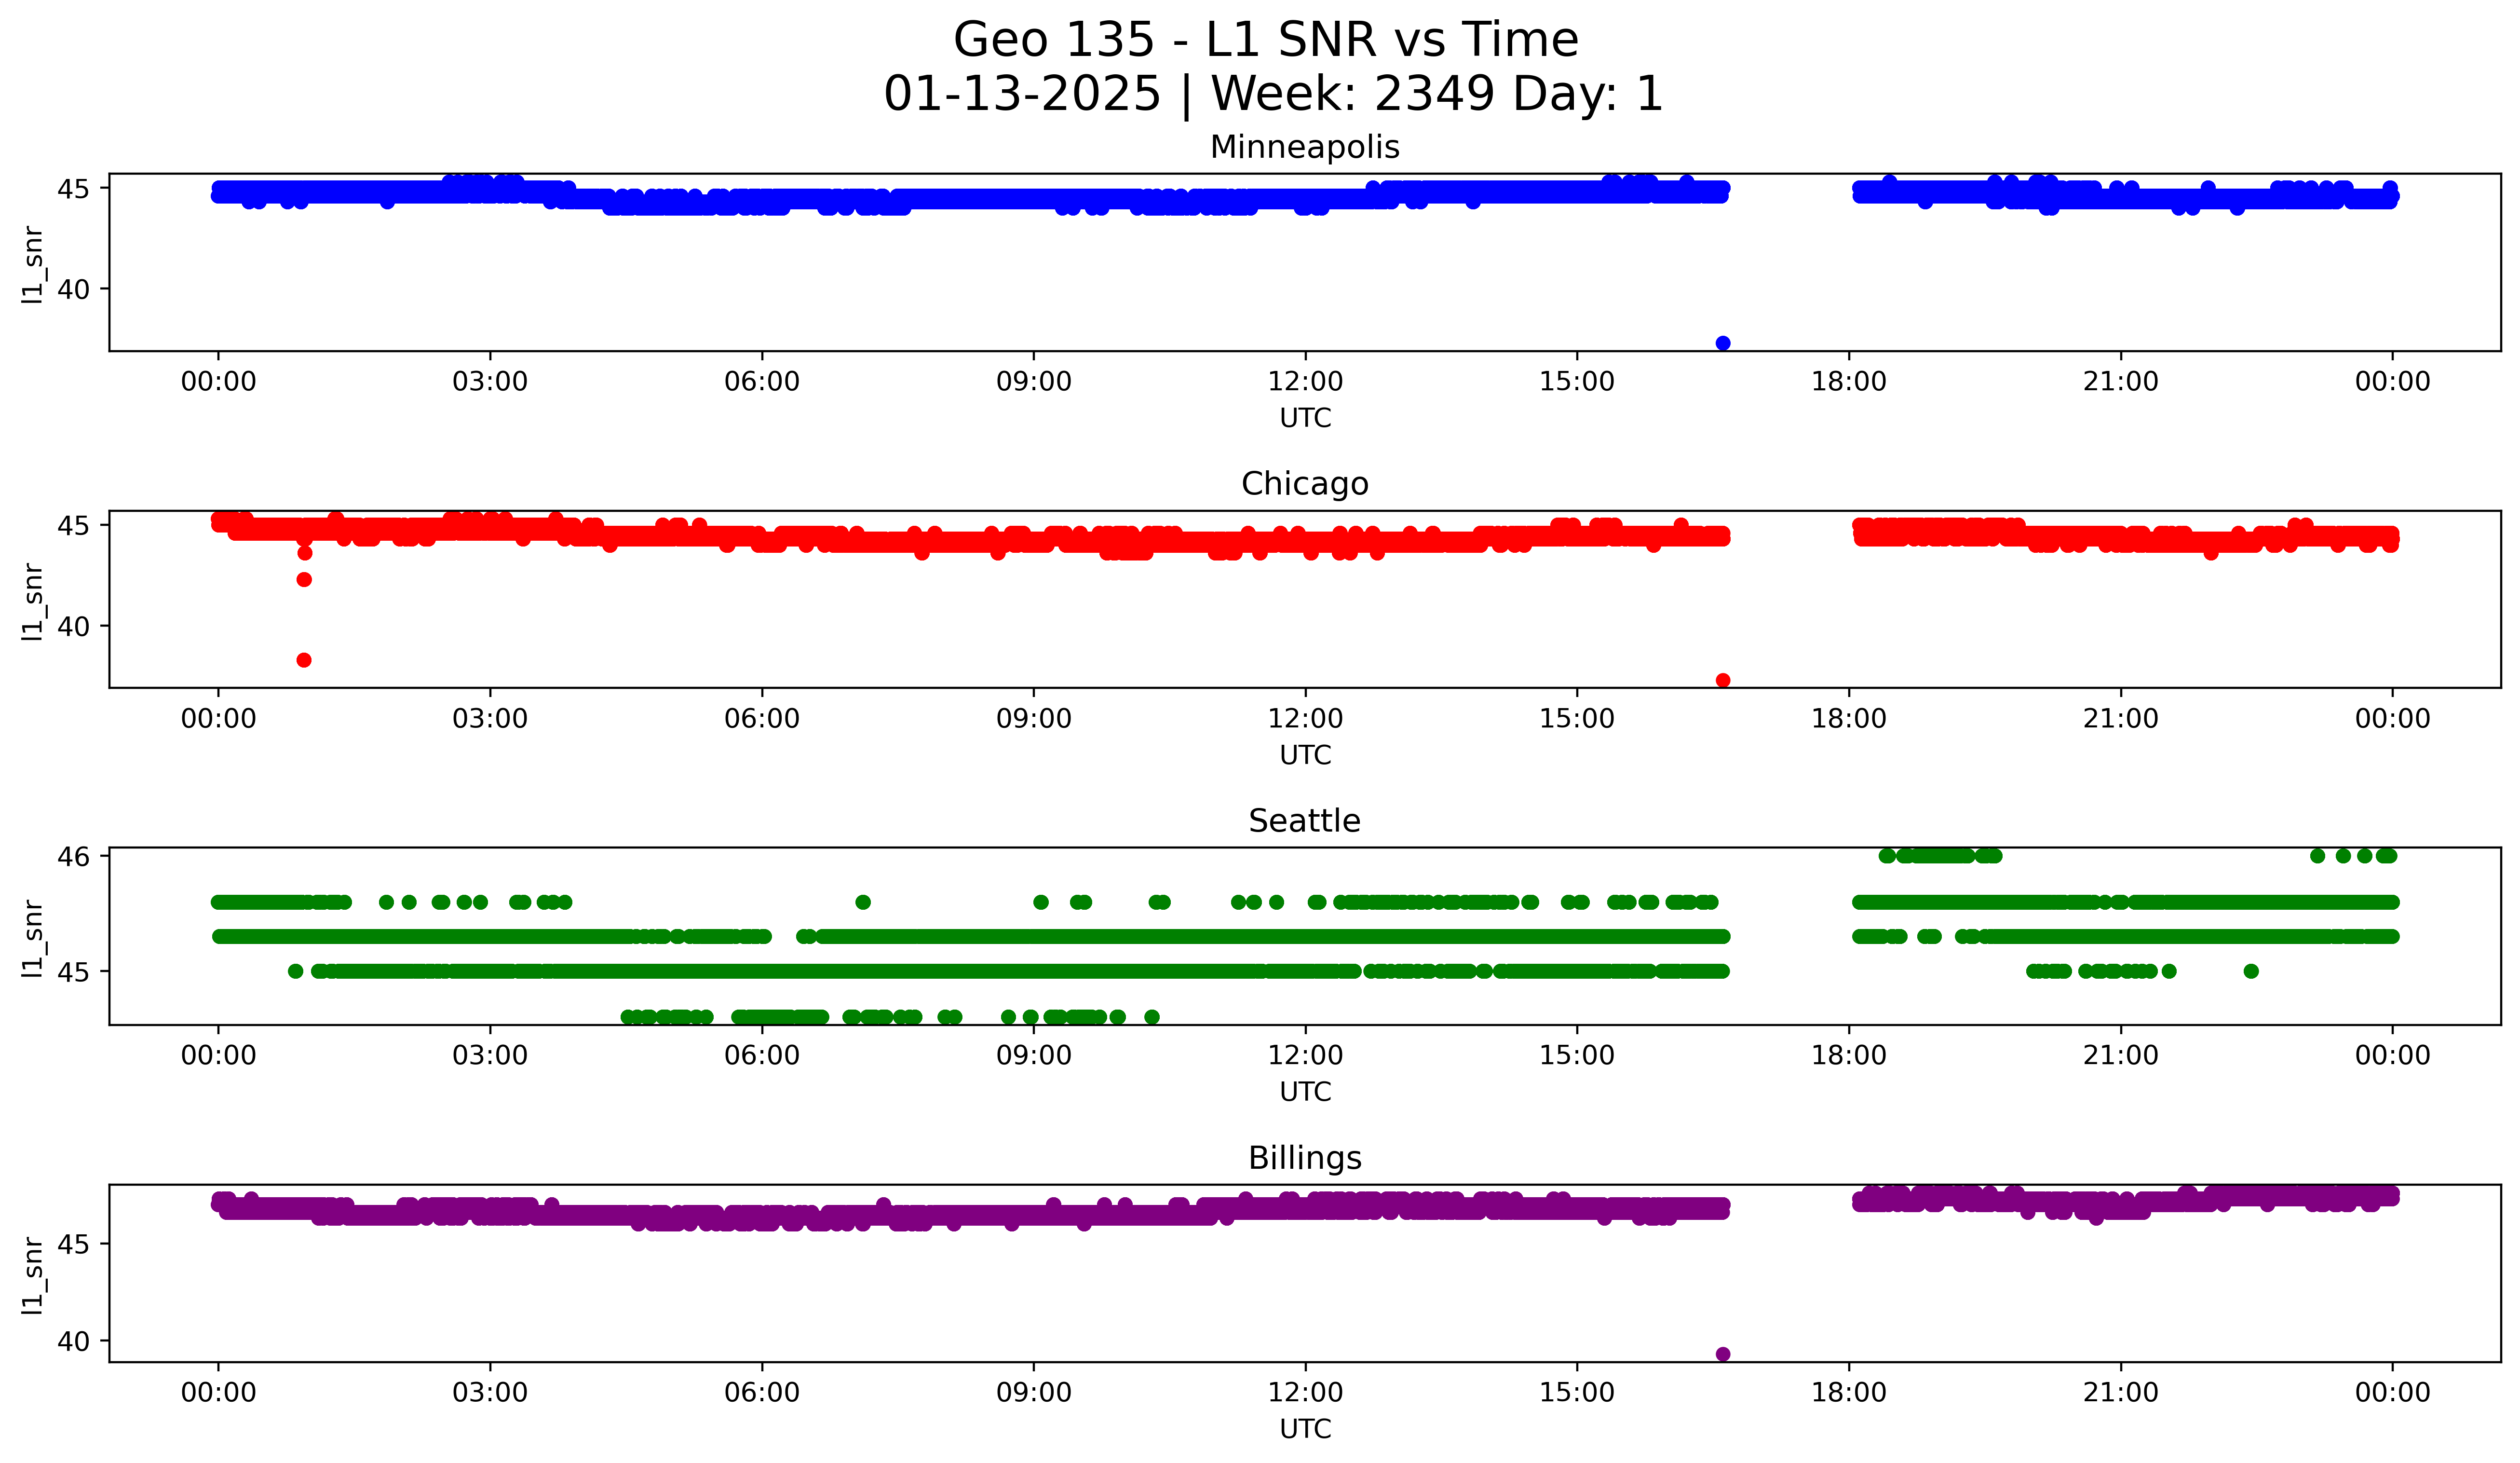Image resolution: width=2520 pixels, height=1463 pixels.
Task: Click the purple outlier point in Billings plot
Action: click(1722, 1354)
